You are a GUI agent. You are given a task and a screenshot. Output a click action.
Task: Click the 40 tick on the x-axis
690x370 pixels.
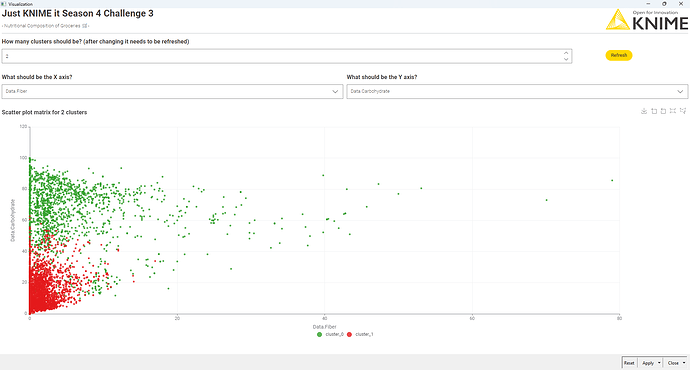[325, 318]
